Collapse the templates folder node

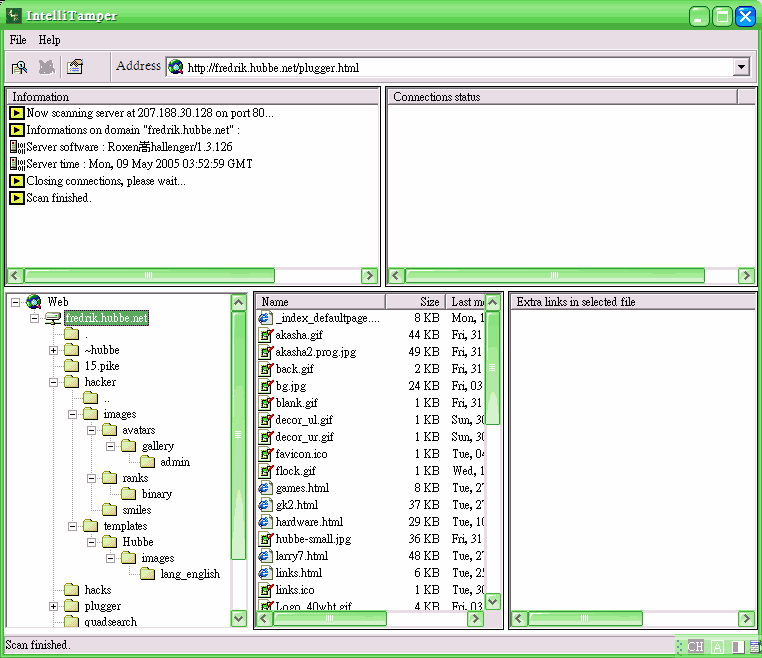[x=72, y=526]
